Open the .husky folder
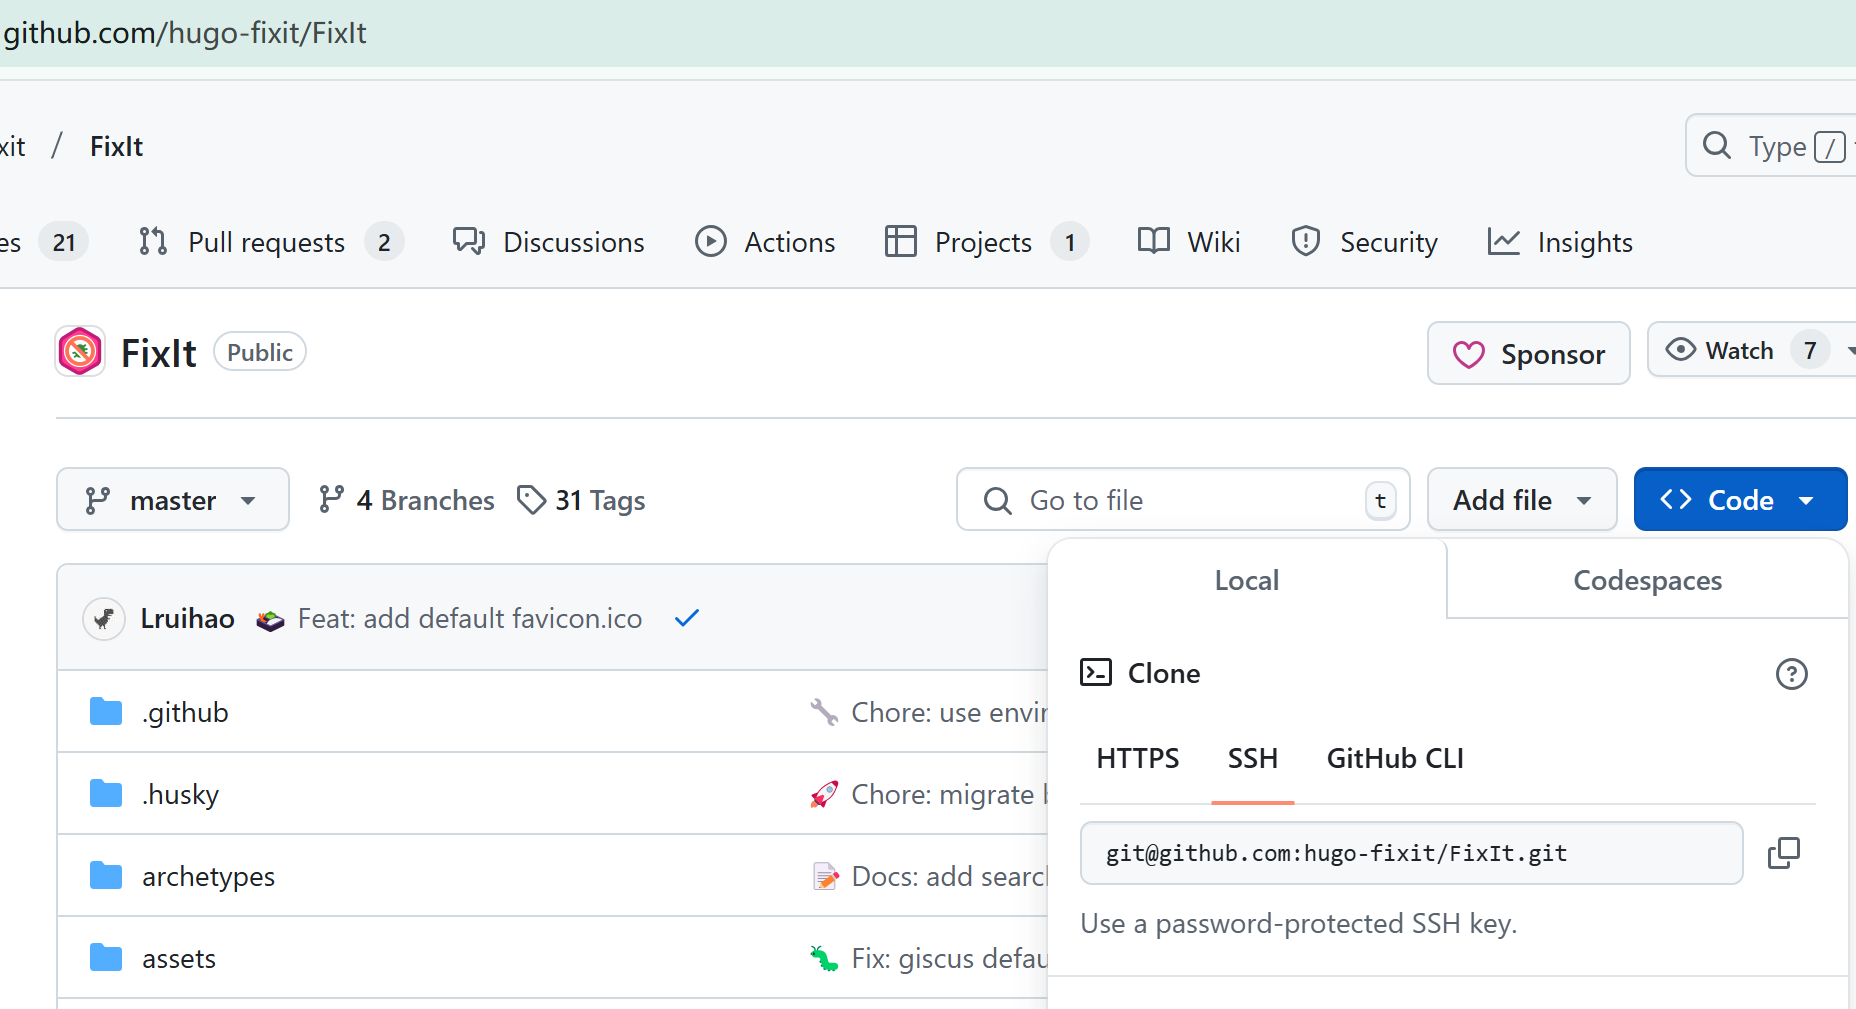Viewport: 1856px width, 1009px height. pos(181,794)
